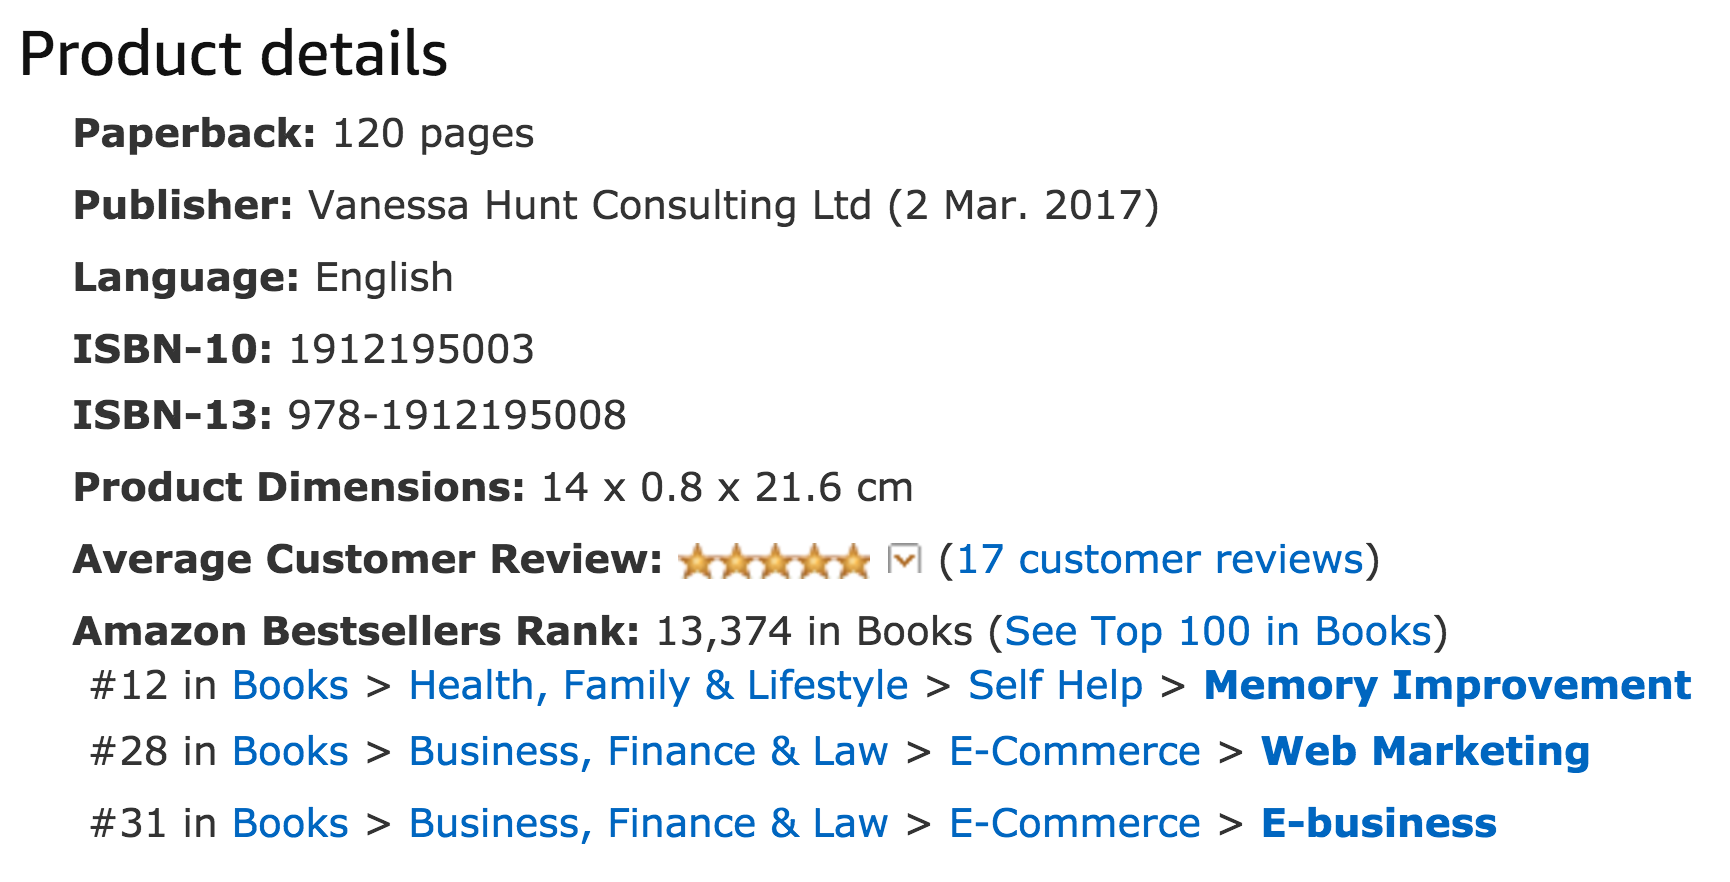Expand the rating breakdown arrow beside stars
This screenshot has height=882, width=1730.
[x=904, y=559]
